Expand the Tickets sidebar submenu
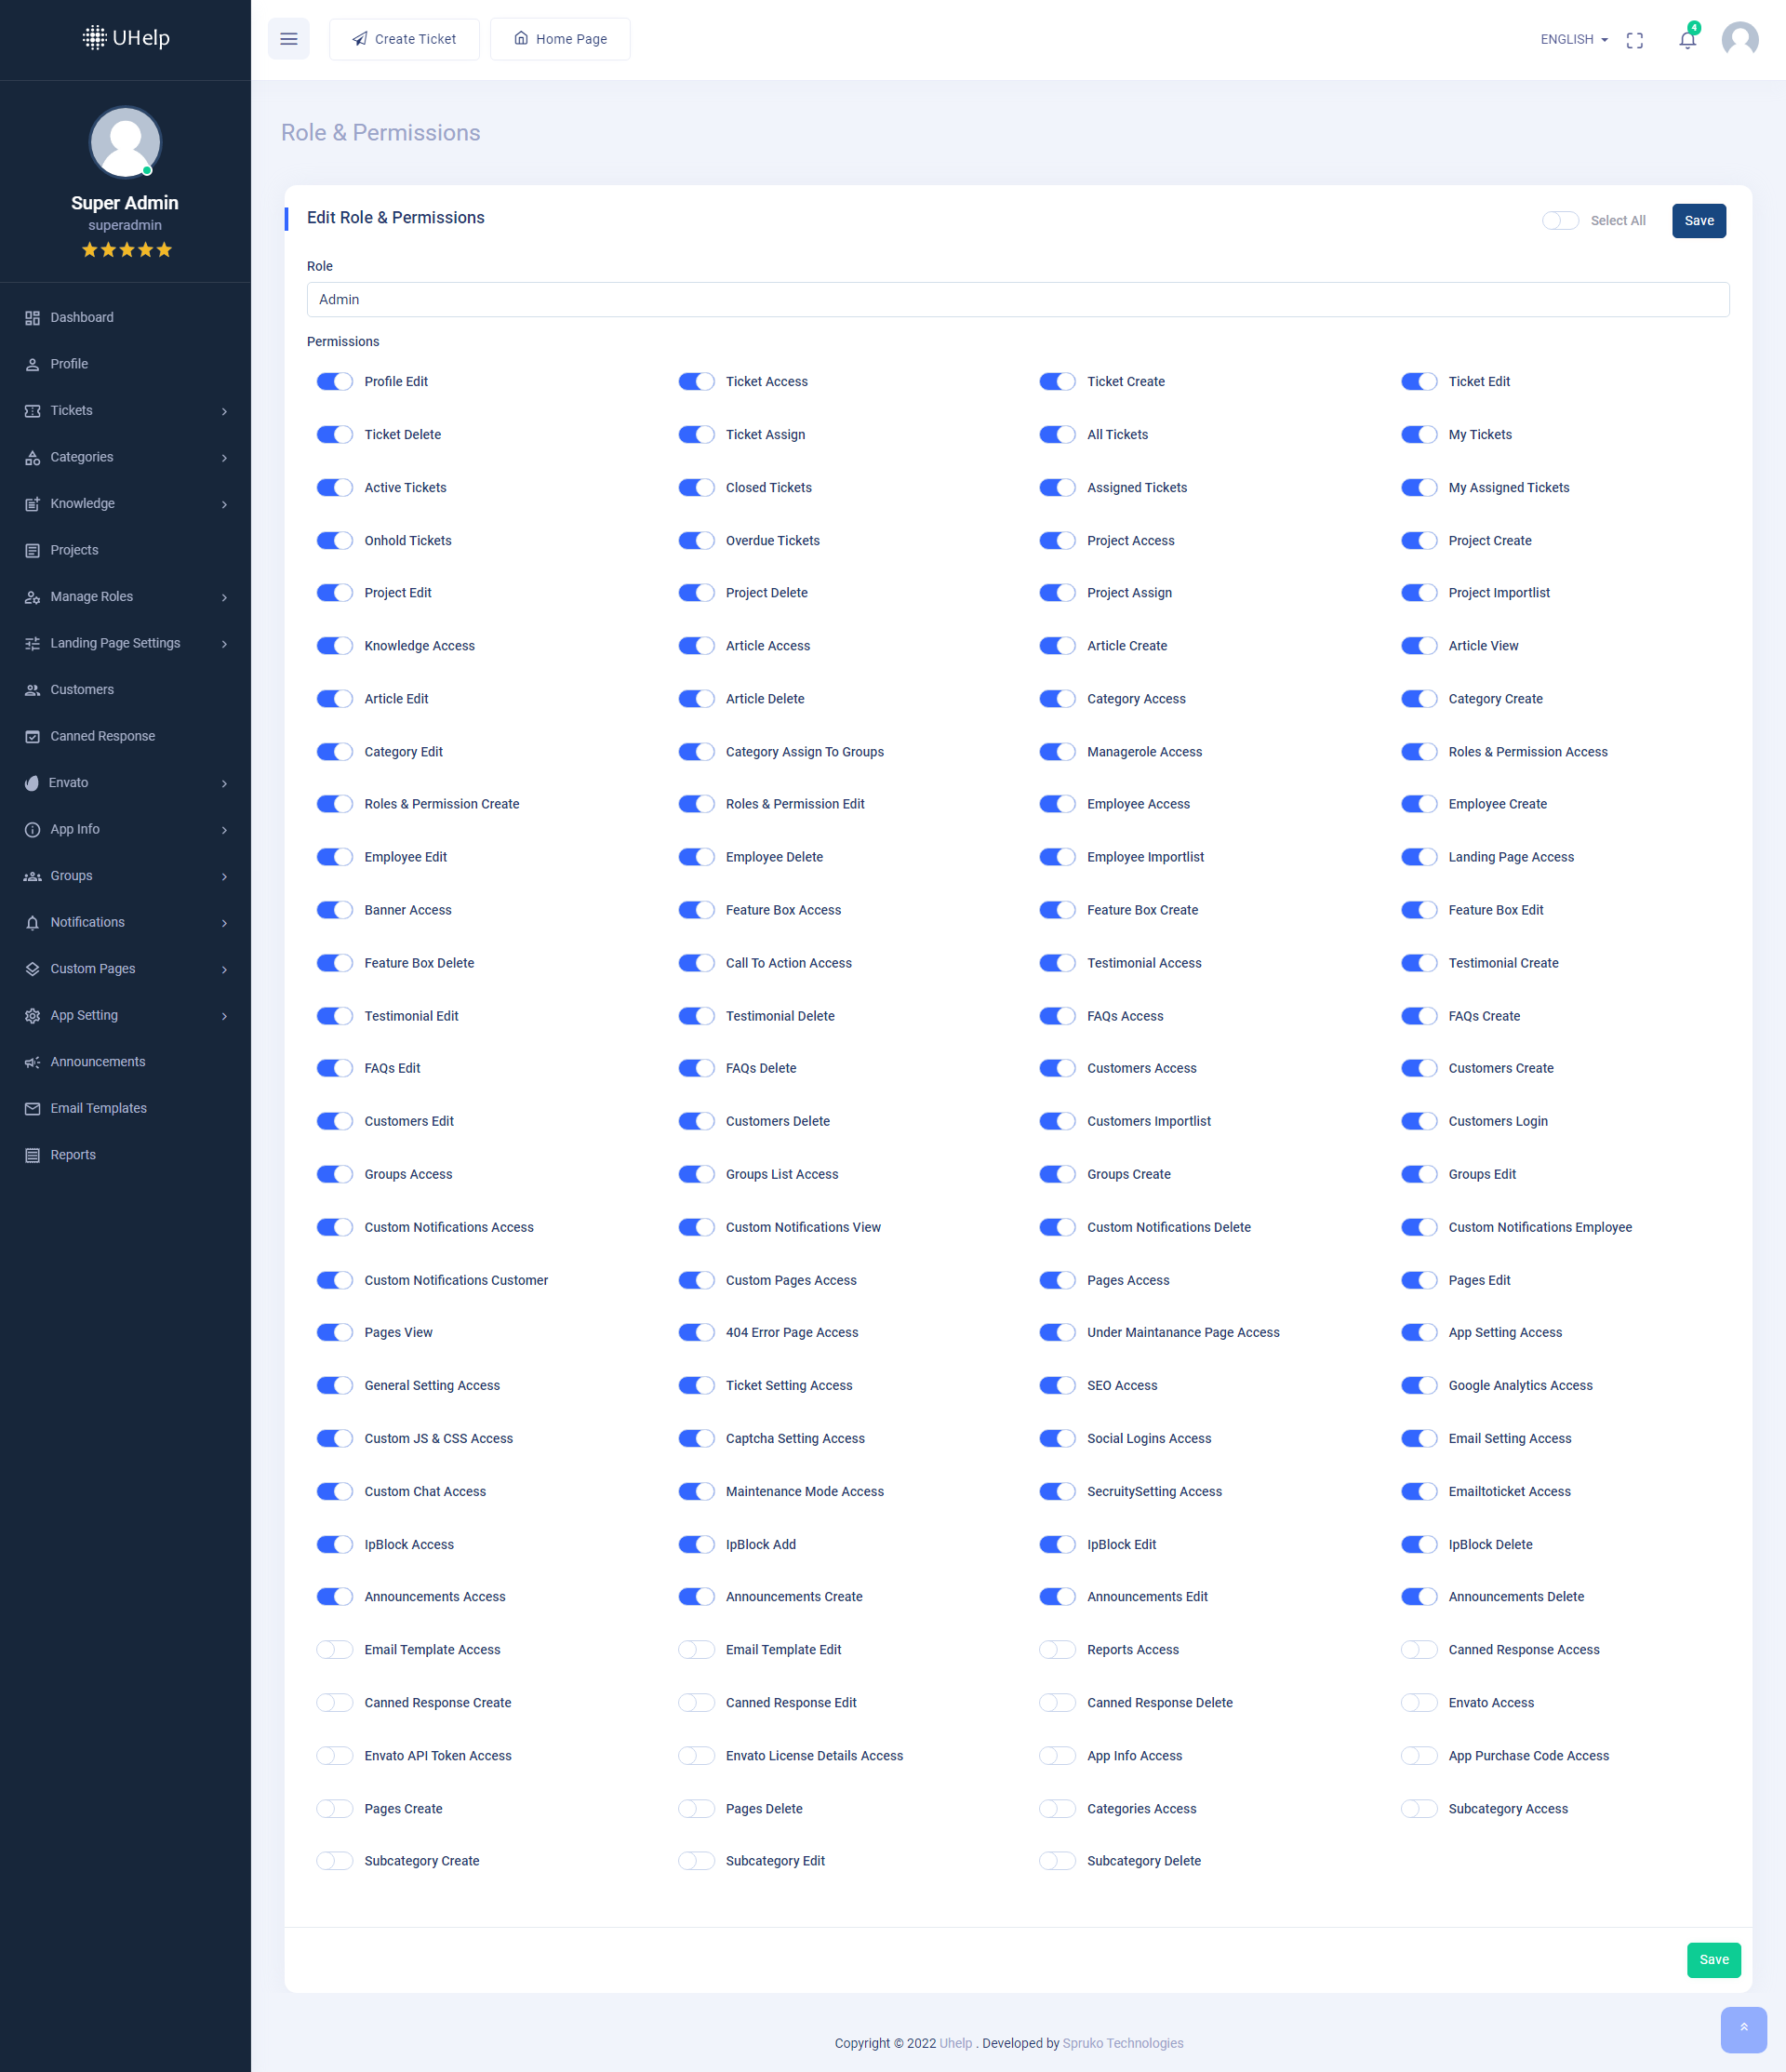 (x=125, y=411)
